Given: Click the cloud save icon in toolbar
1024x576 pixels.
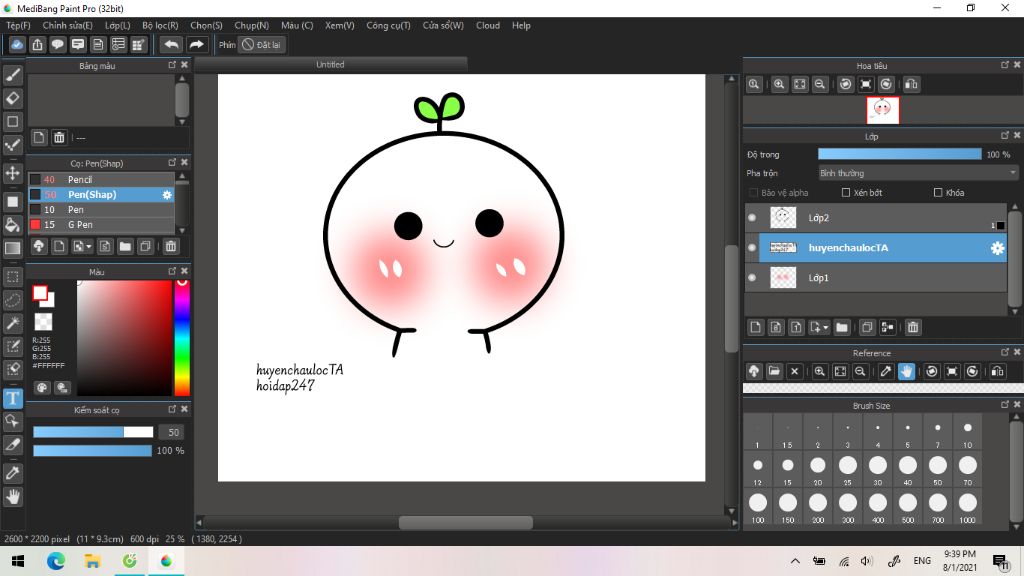Looking at the screenshot, I should 17,44.
